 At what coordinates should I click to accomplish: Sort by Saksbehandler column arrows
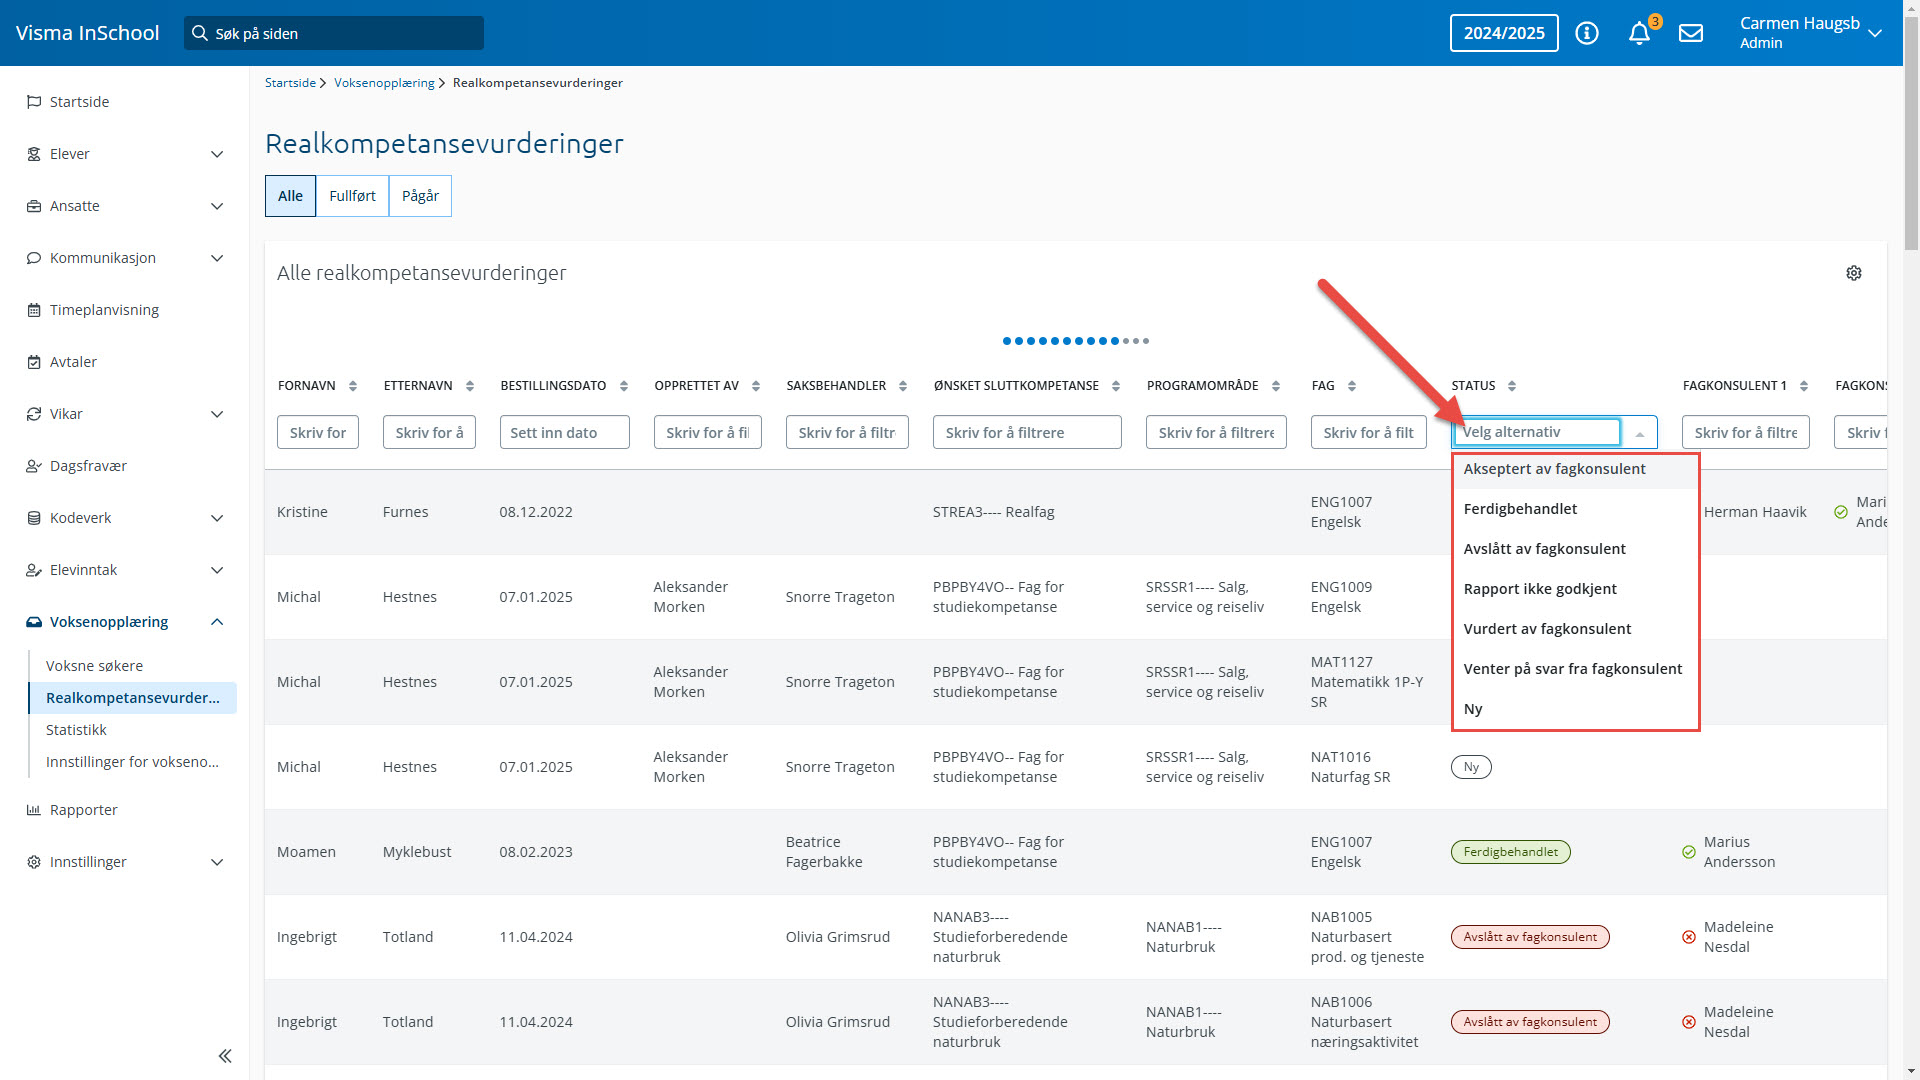[903, 386]
